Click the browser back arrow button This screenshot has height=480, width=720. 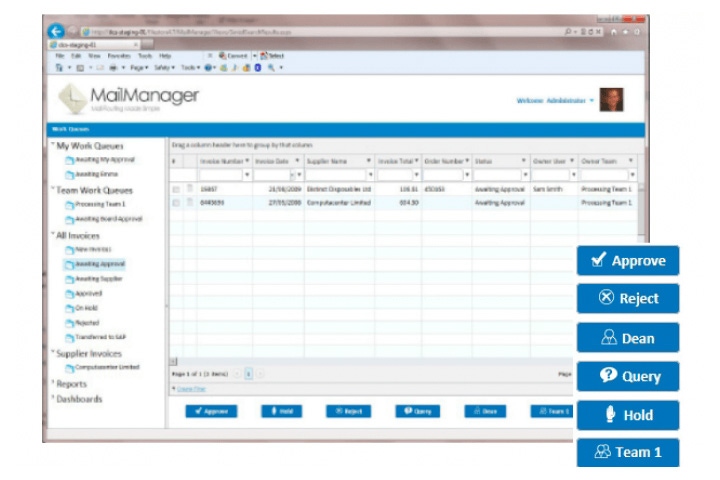point(56,31)
